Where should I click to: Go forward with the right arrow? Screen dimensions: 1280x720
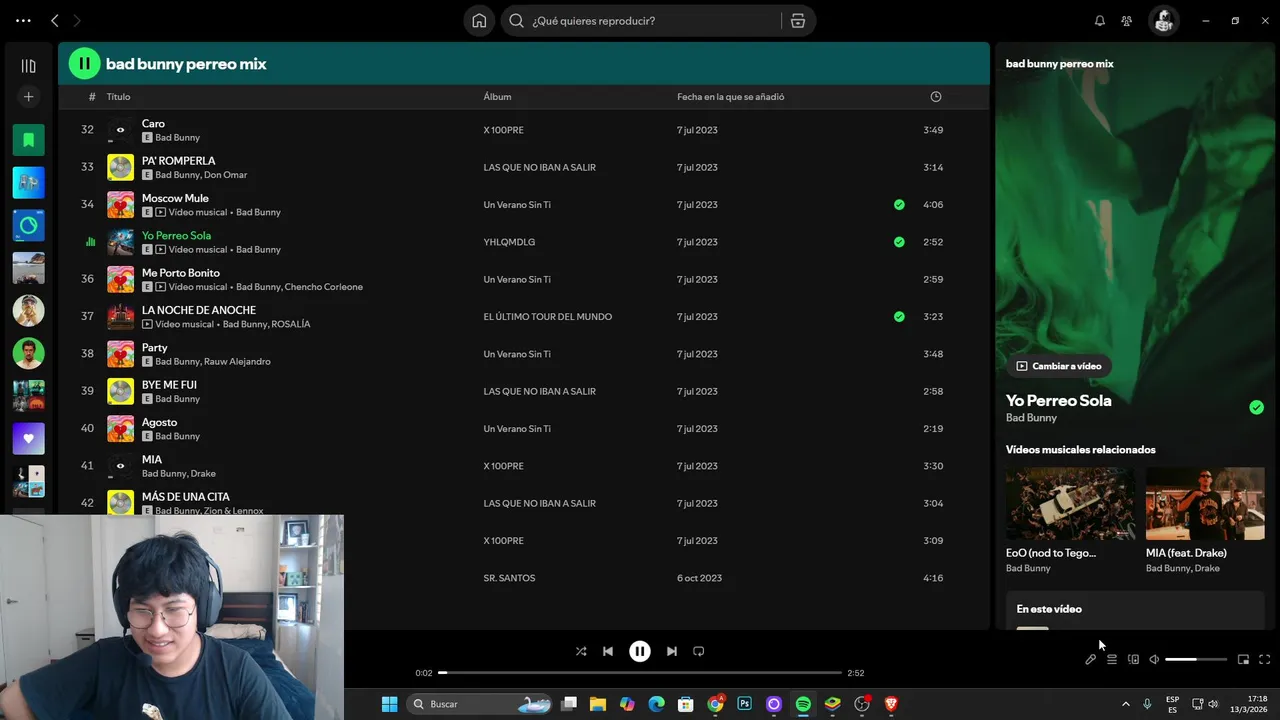[x=76, y=20]
